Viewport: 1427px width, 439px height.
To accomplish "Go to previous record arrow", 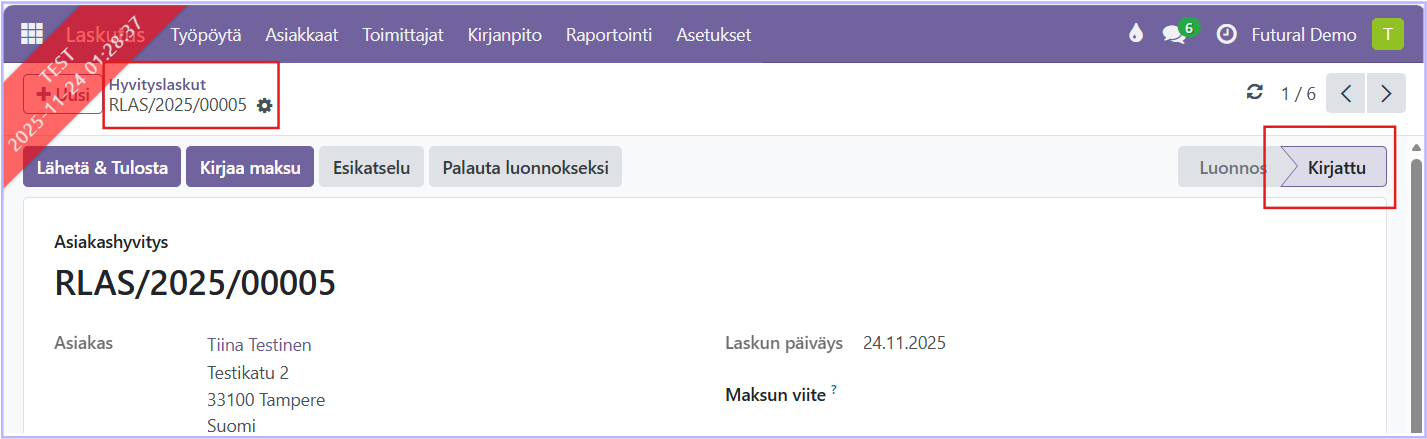I will [1346, 93].
